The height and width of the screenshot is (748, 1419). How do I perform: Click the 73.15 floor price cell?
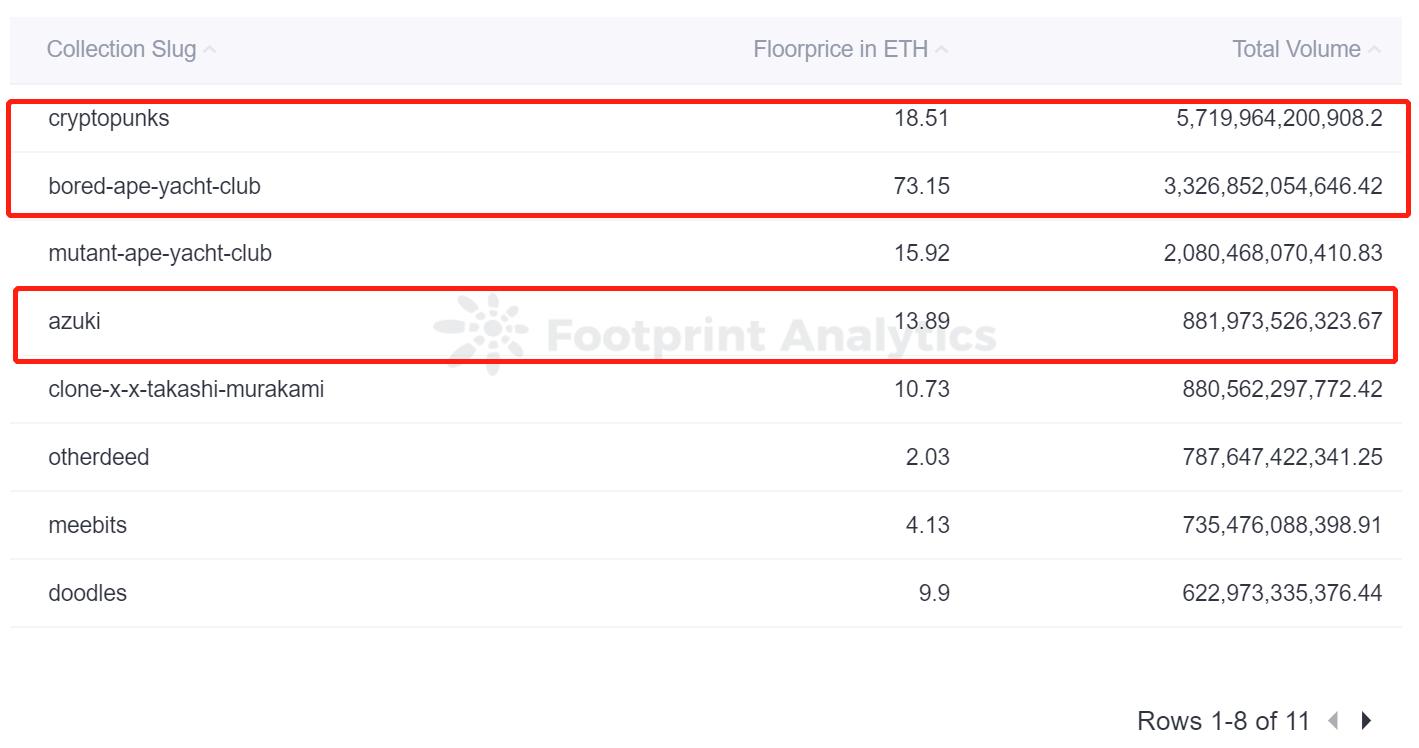[x=922, y=186]
